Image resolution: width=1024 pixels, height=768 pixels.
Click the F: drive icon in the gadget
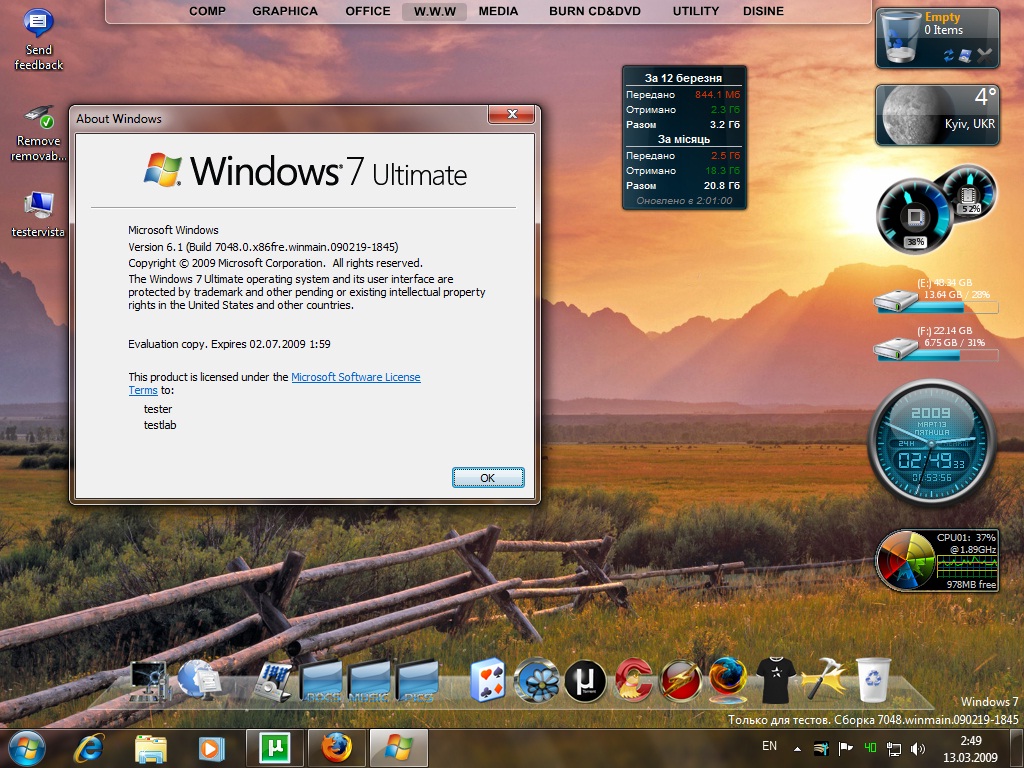(x=896, y=347)
